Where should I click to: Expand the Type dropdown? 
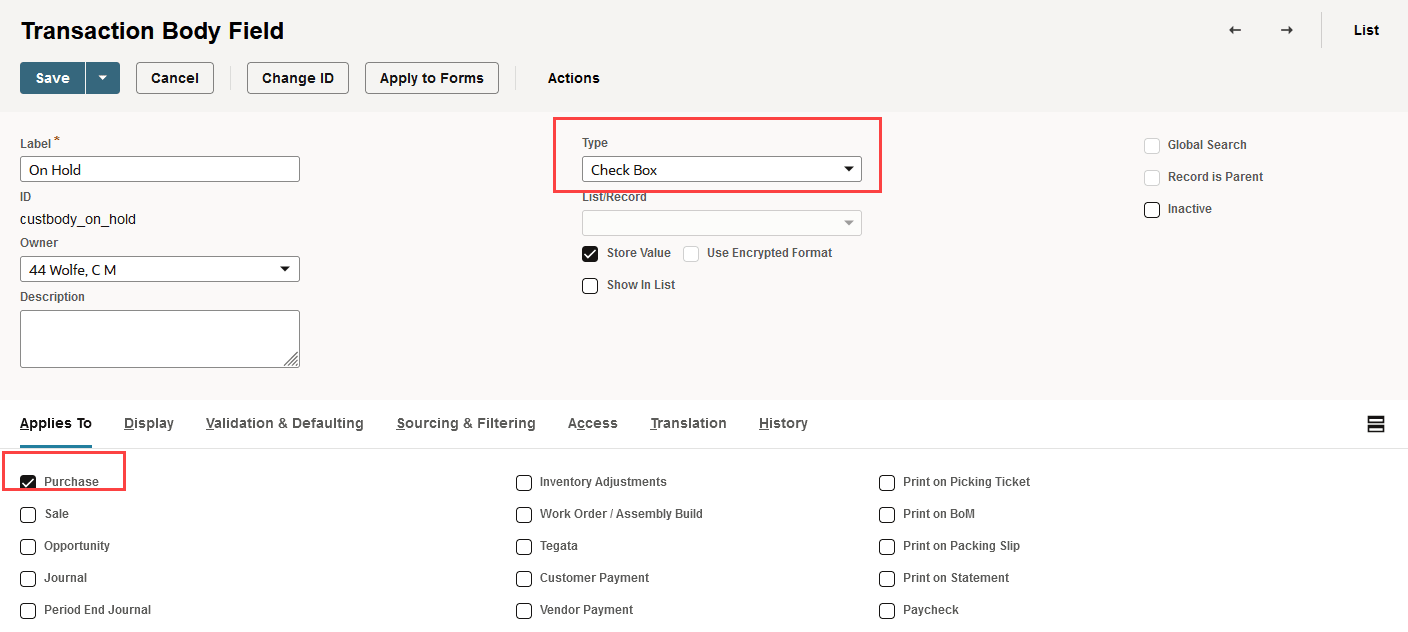[x=721, y=170]
